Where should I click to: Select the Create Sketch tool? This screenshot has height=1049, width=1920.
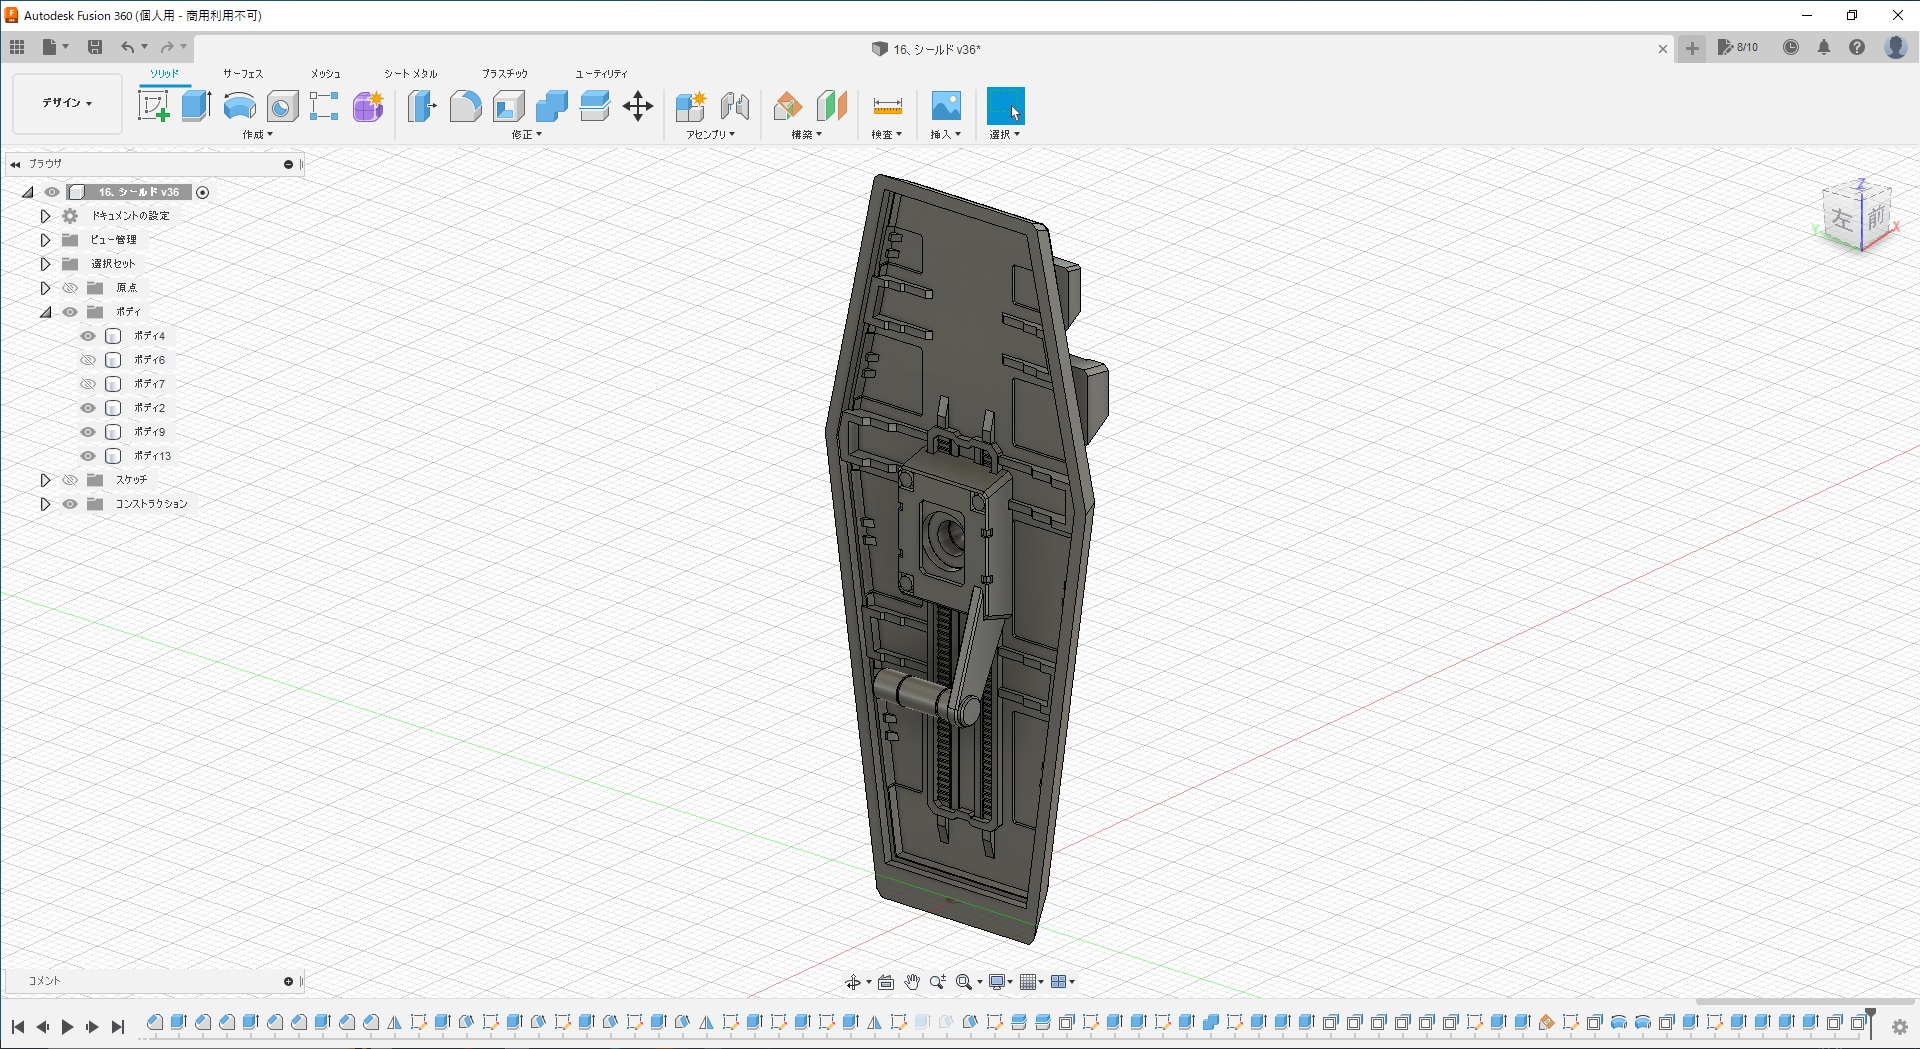click(x=153, y=106)
